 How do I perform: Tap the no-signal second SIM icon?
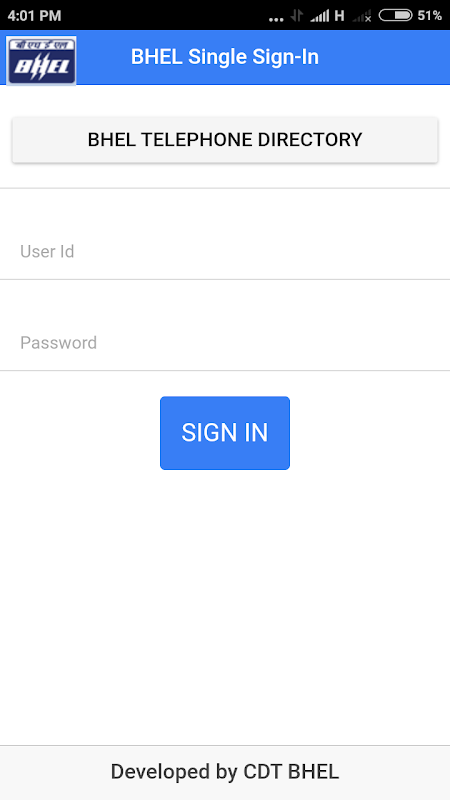(362, 16)
